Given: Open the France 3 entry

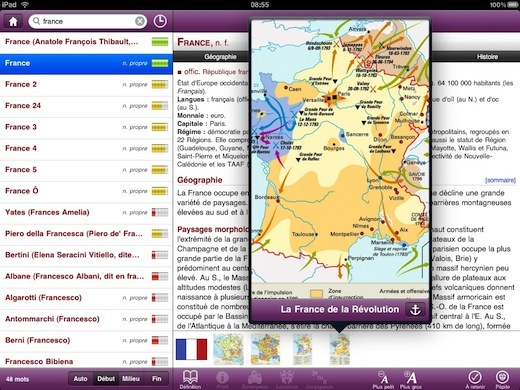Looking at the screenshot, I should click(x=86, y=127).
